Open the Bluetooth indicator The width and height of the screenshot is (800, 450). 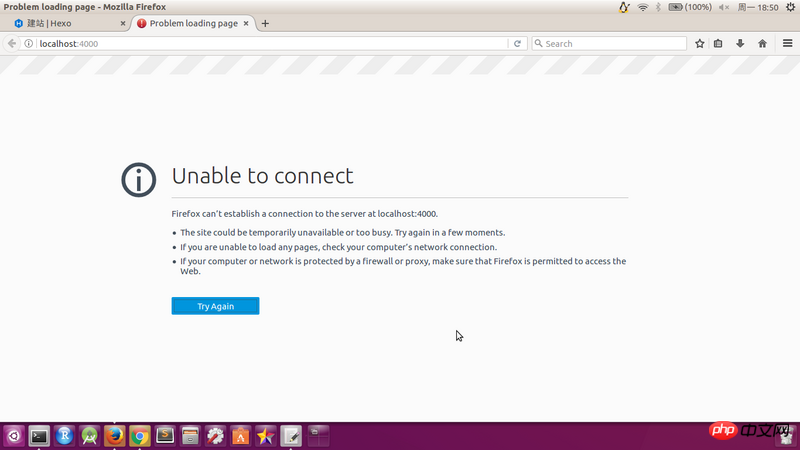(658, 7)
